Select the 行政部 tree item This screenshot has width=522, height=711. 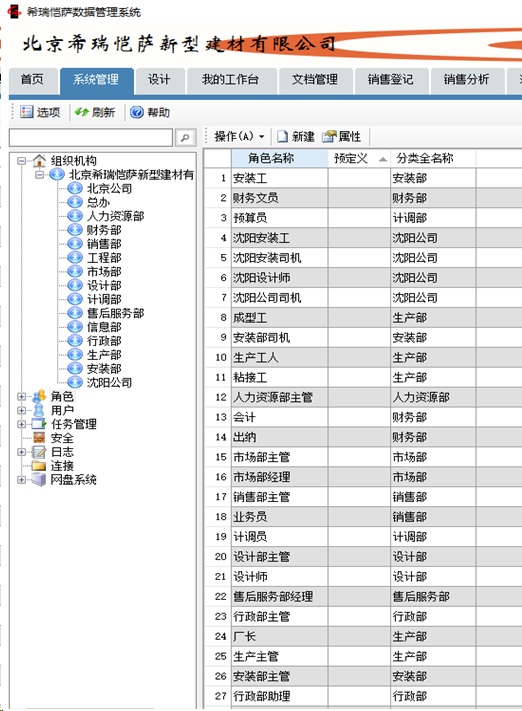pyautogui.click(x=104, y=341)
